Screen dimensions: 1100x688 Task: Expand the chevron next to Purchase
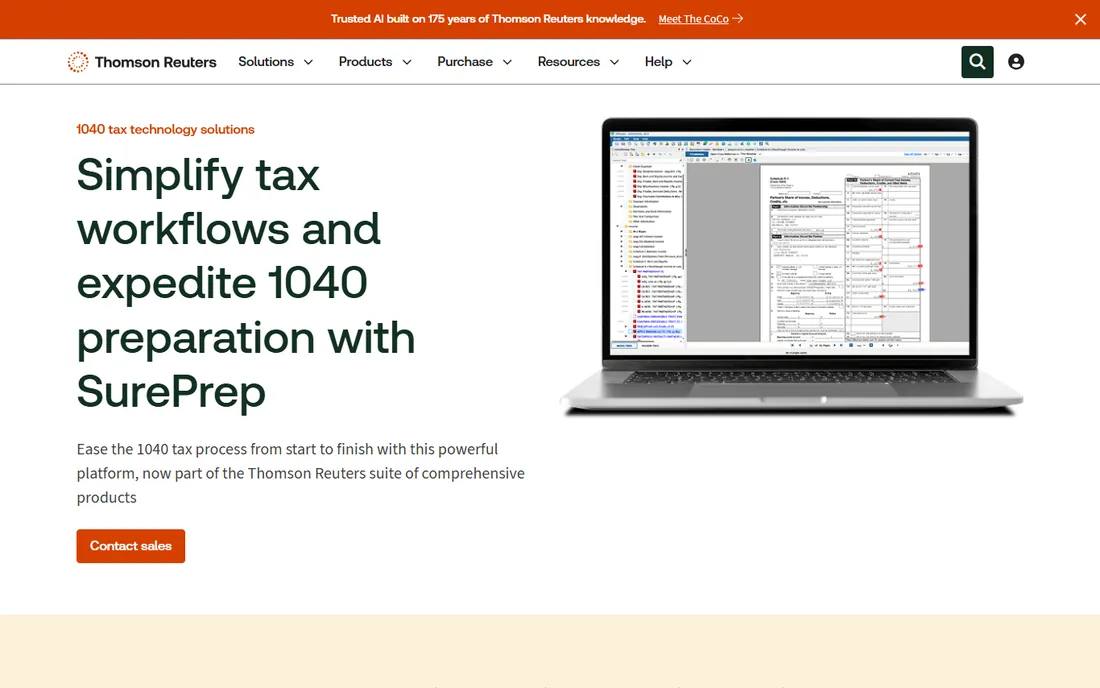[x=507, y=62]
